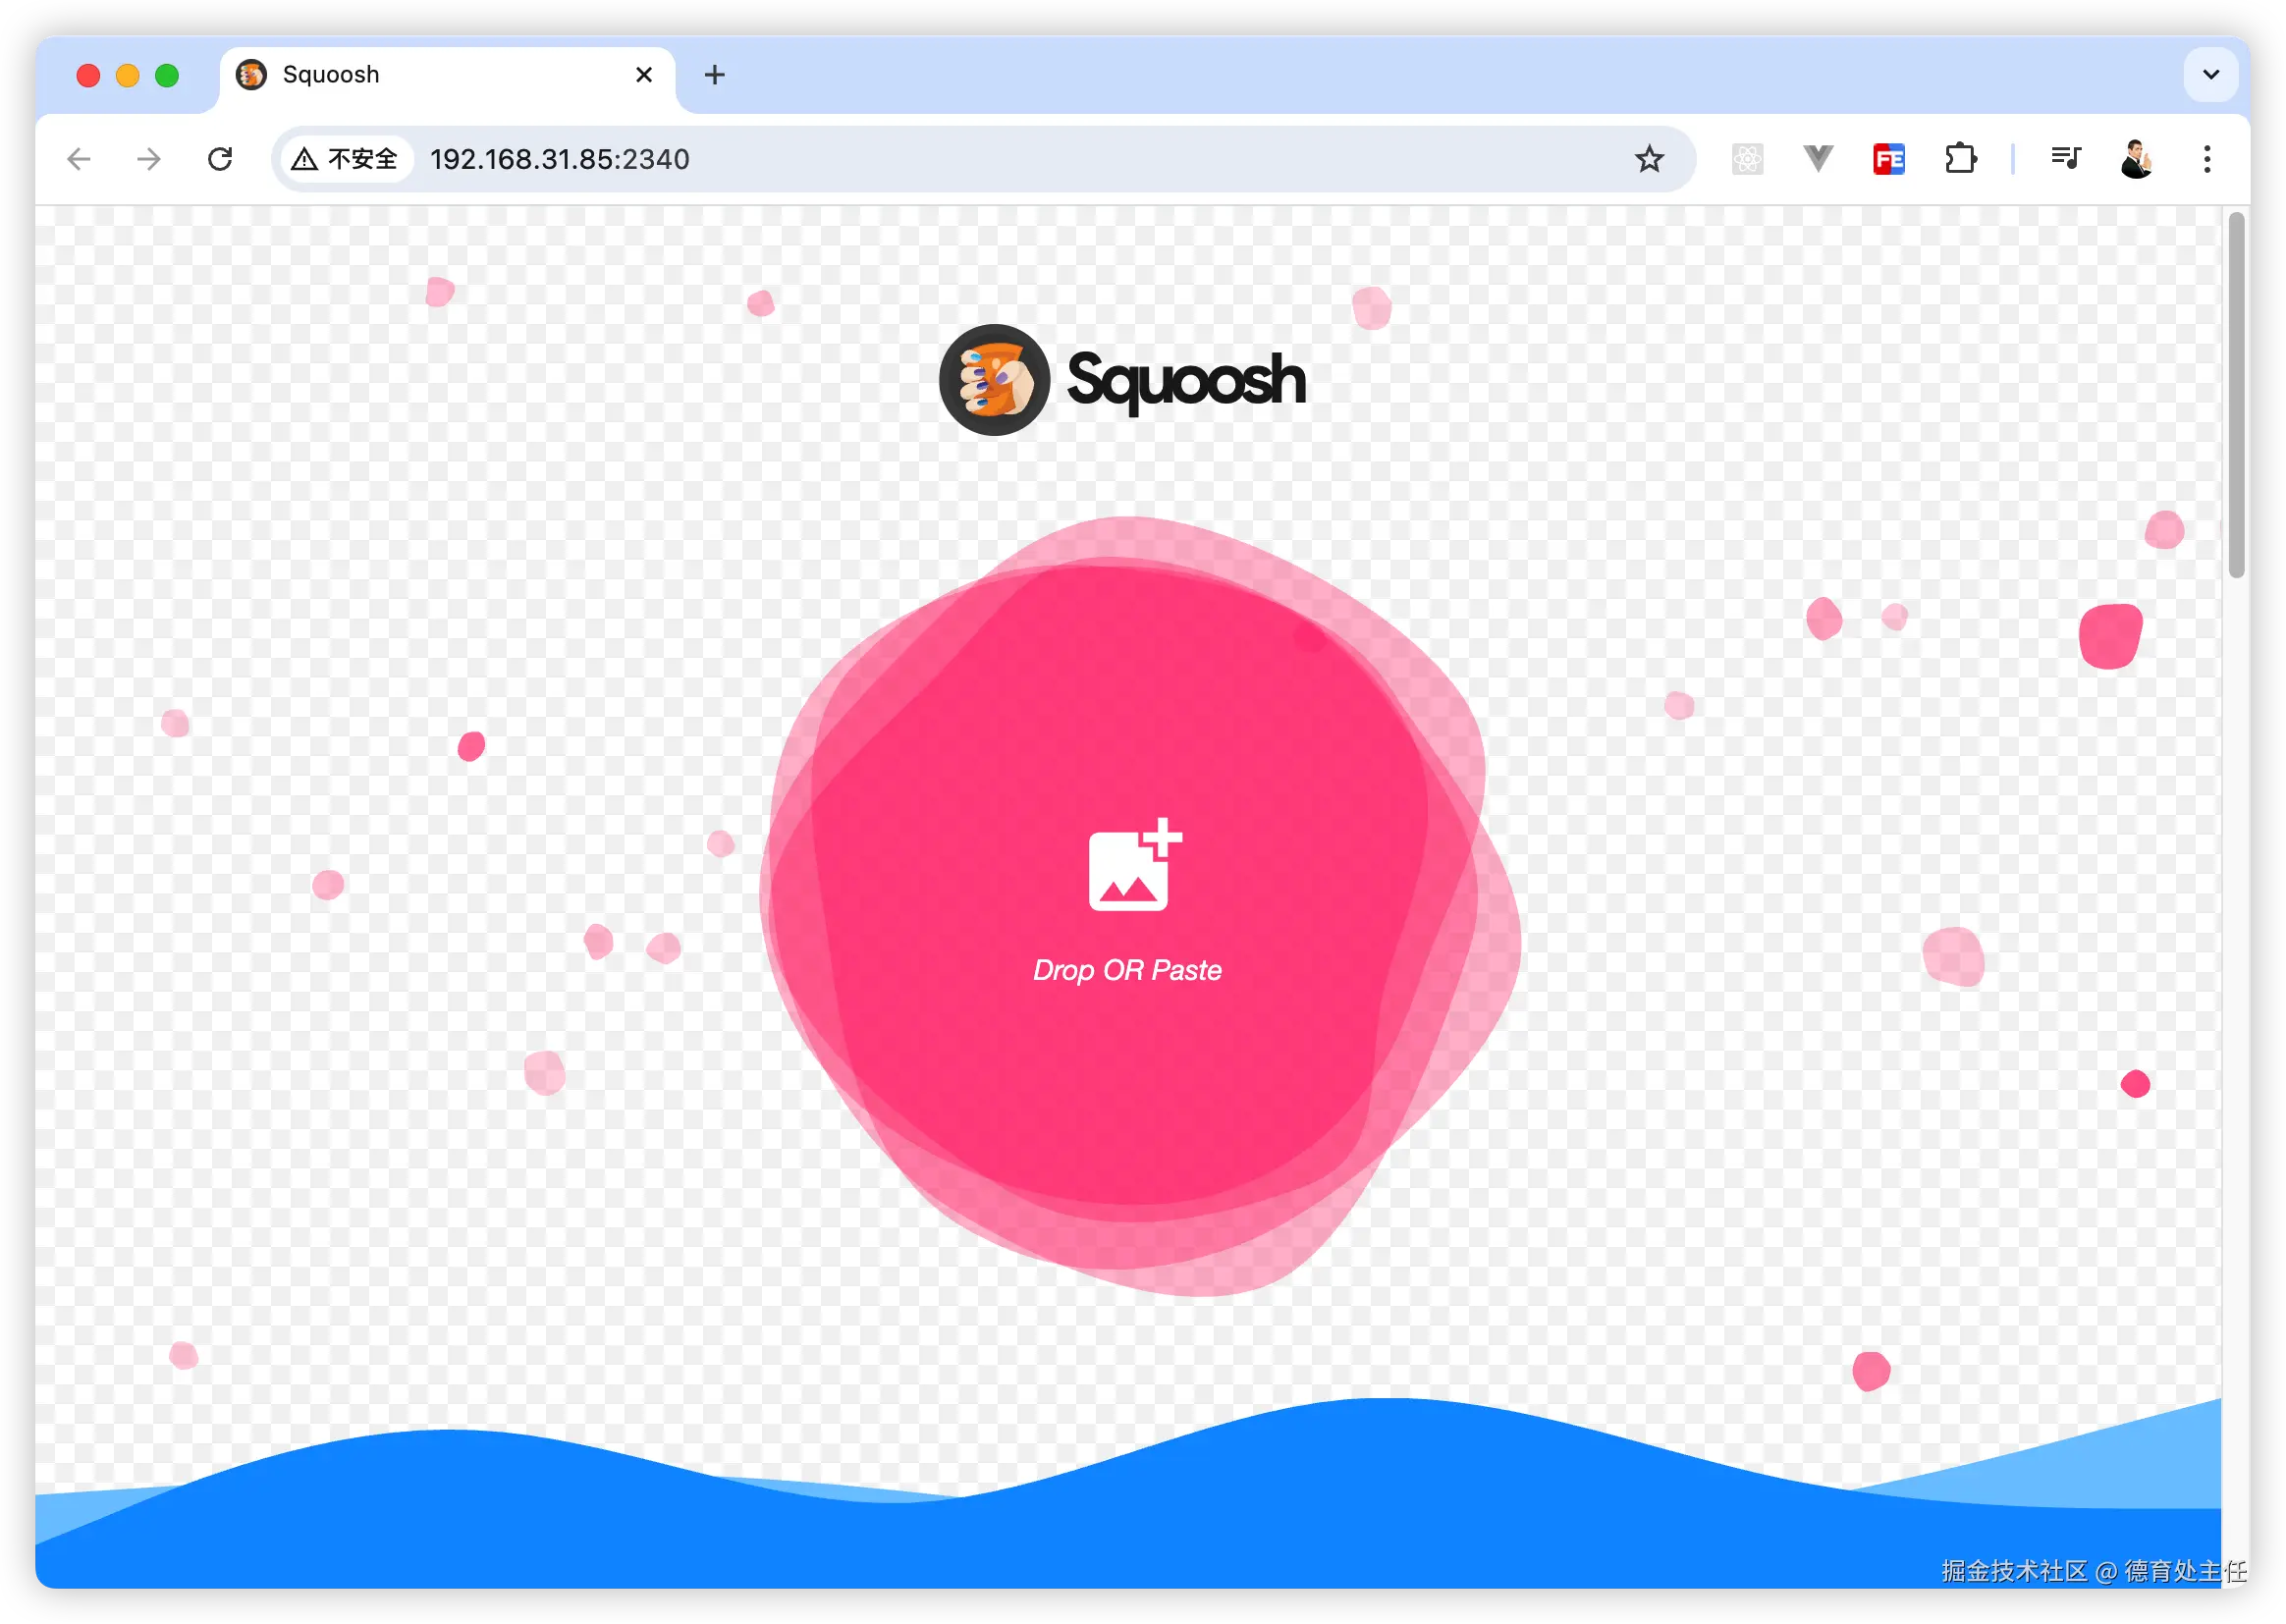This screenshot has width=2286, height=1624.
Task: Click the Drop OR Paste text
Action: (1127, 970)
